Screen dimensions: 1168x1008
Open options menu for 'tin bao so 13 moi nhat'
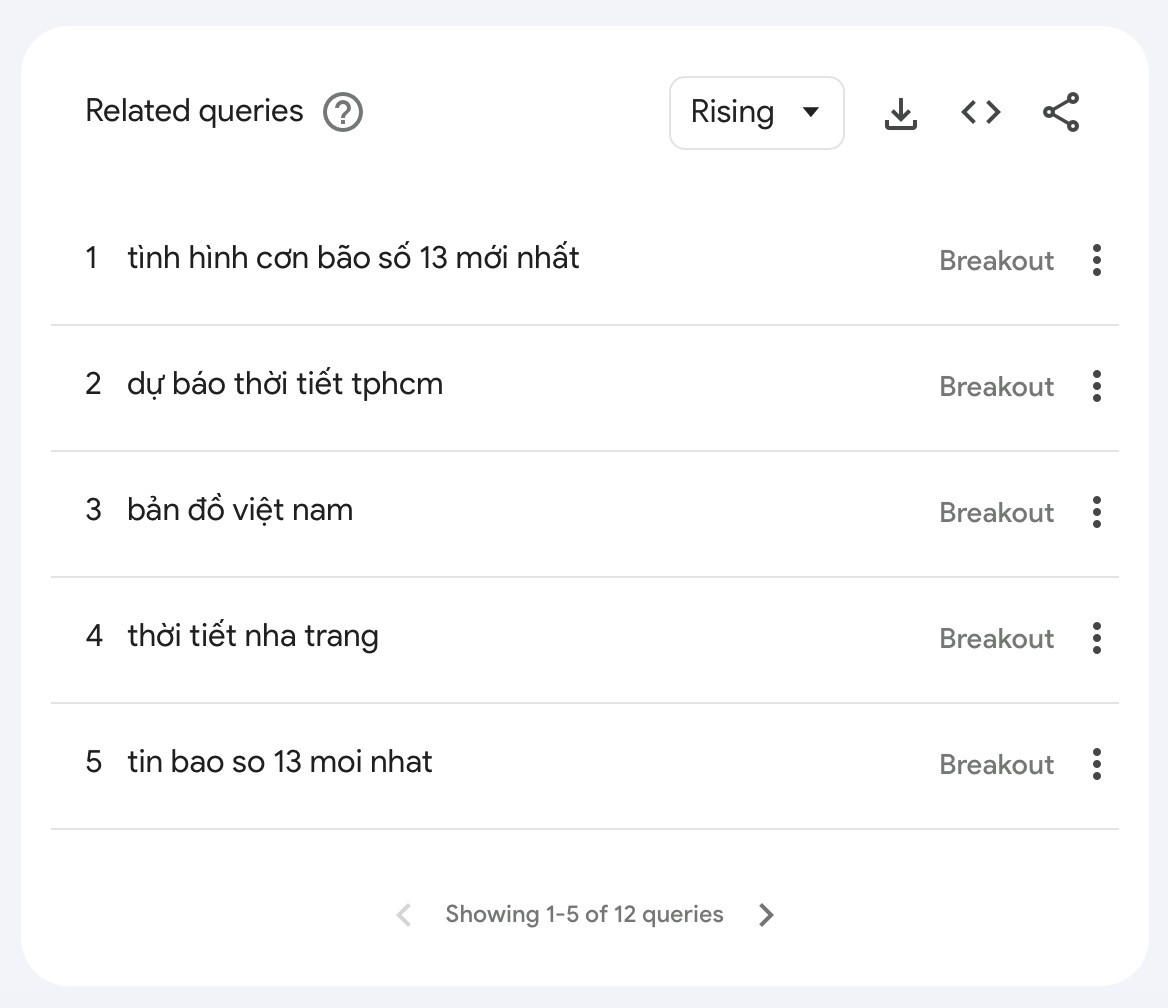pos(1096,764)
